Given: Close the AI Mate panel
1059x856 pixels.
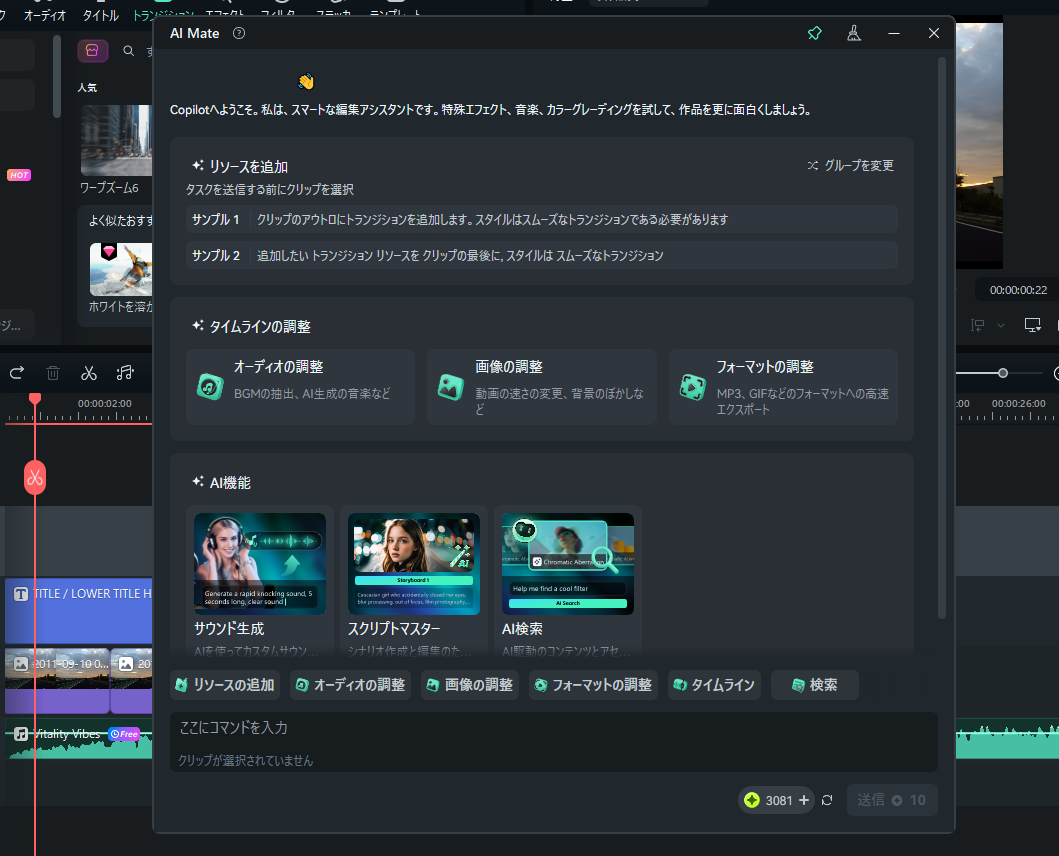Looking at the screenshot, I should (x=933, y=33).
